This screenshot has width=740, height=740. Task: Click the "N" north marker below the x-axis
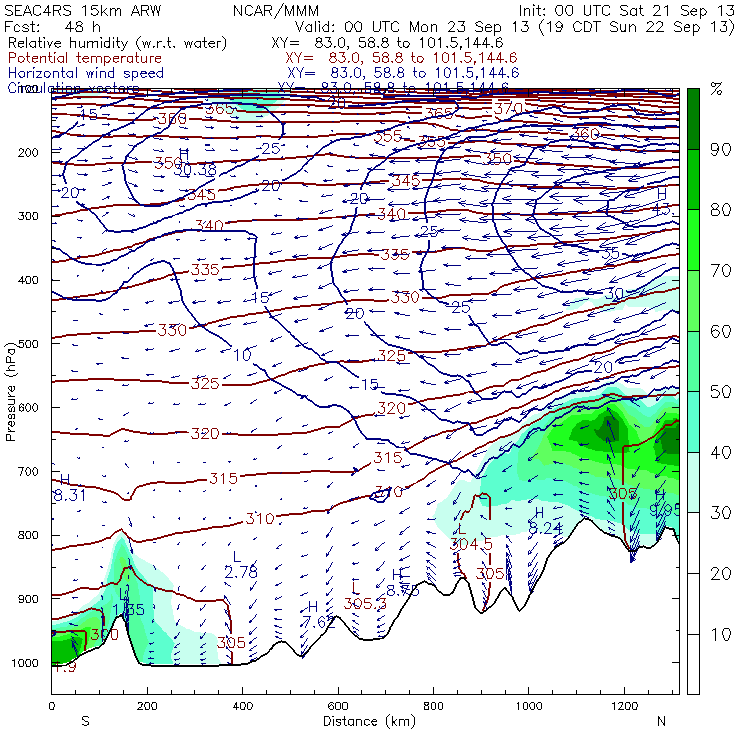pyautogui.click(x=662, y=721)
